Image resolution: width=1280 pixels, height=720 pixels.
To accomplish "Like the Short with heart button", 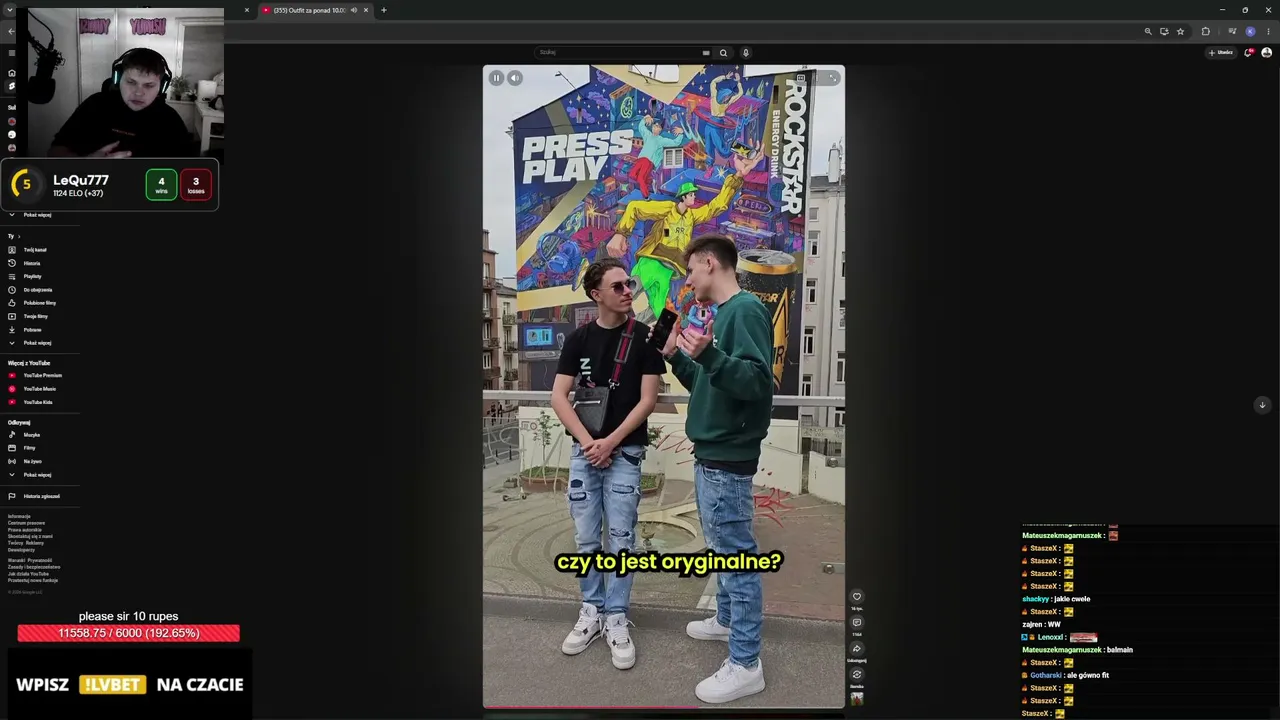I will [857, 597].
